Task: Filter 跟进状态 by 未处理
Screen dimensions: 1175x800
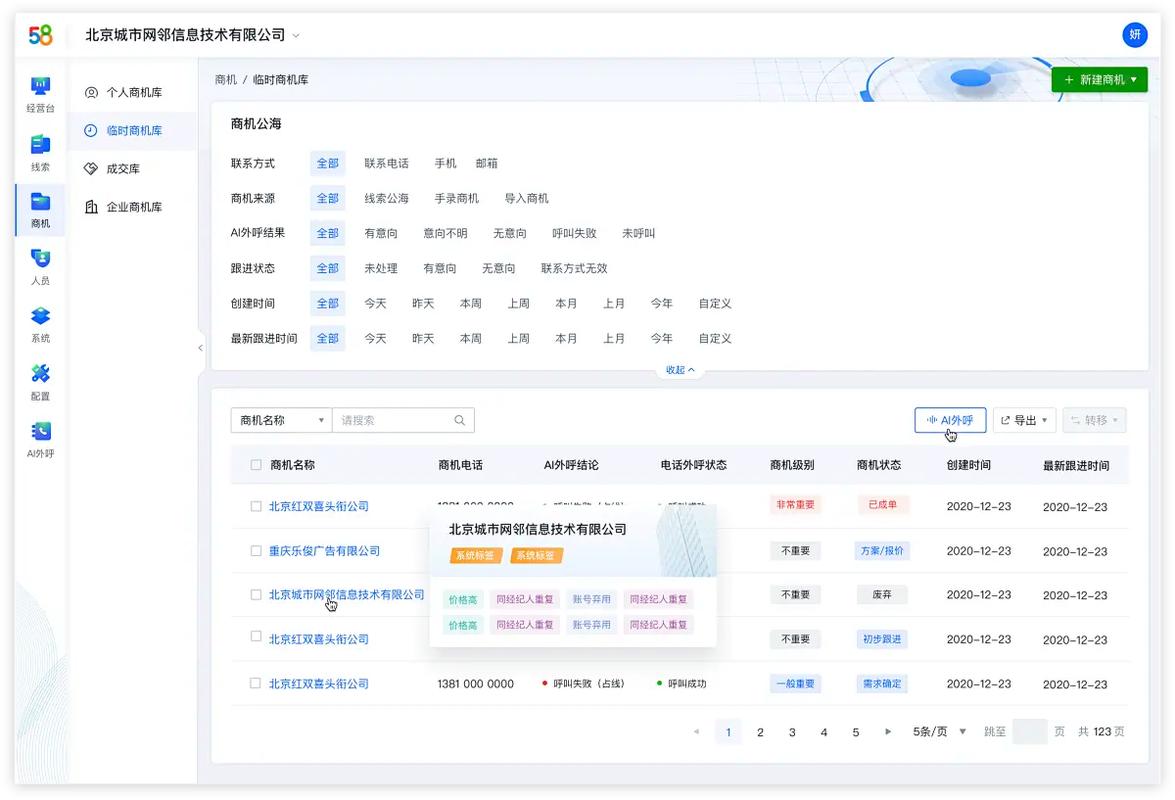Action: 381,268
